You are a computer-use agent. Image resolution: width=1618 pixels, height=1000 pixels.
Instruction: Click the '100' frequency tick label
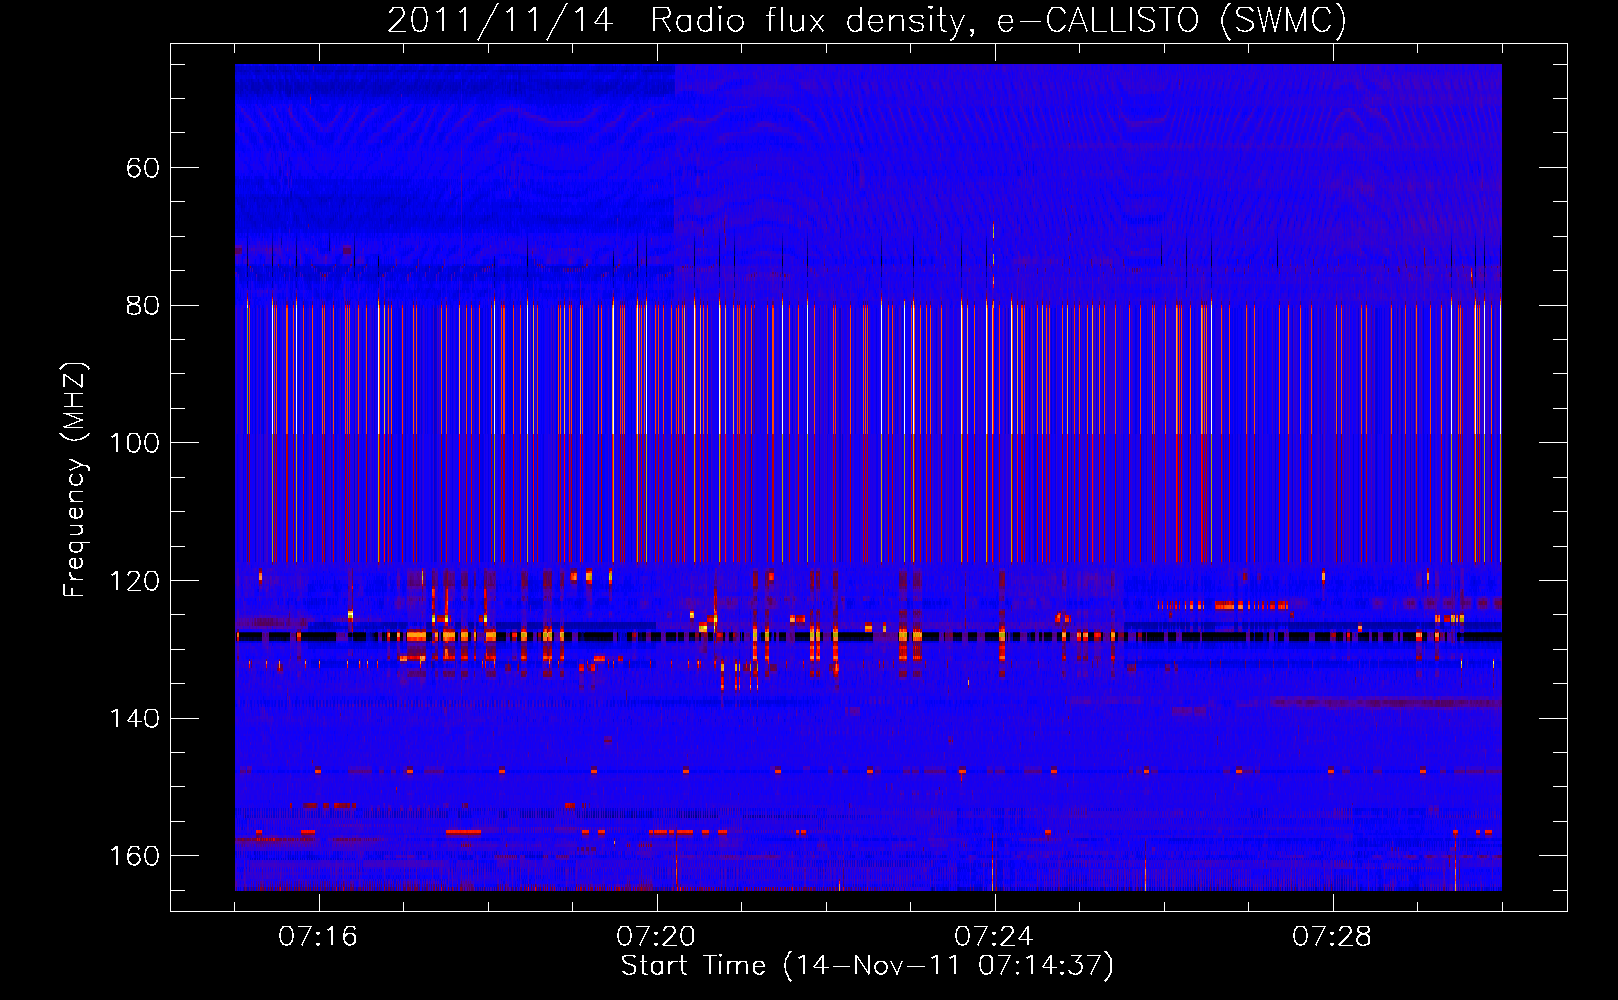[x=135, y=443]
